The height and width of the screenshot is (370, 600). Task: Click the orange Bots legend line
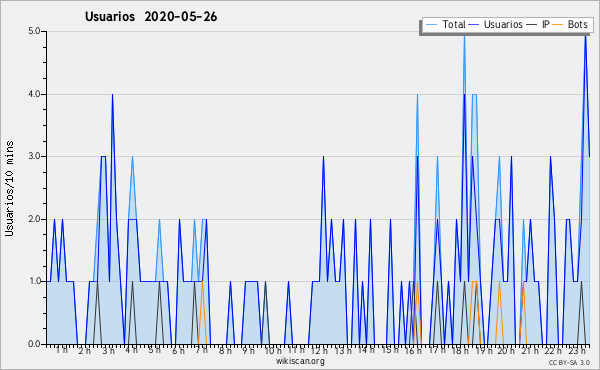[x=558, y=25]
